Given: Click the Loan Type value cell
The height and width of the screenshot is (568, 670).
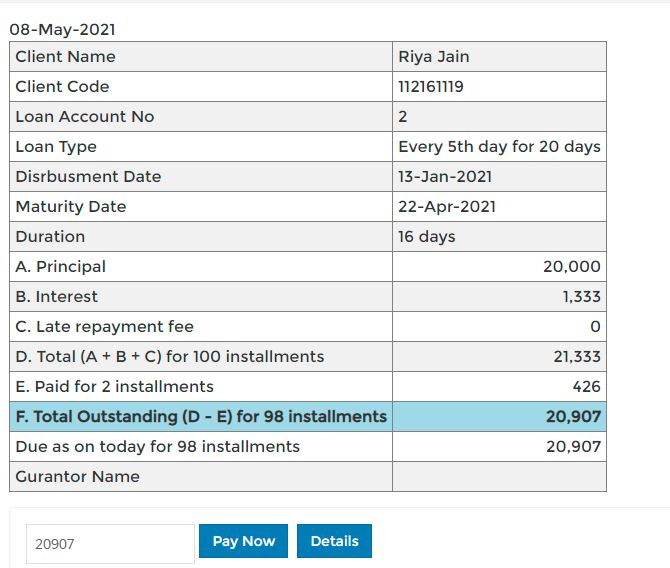Looking at the screenshot, I should point(499,147).
